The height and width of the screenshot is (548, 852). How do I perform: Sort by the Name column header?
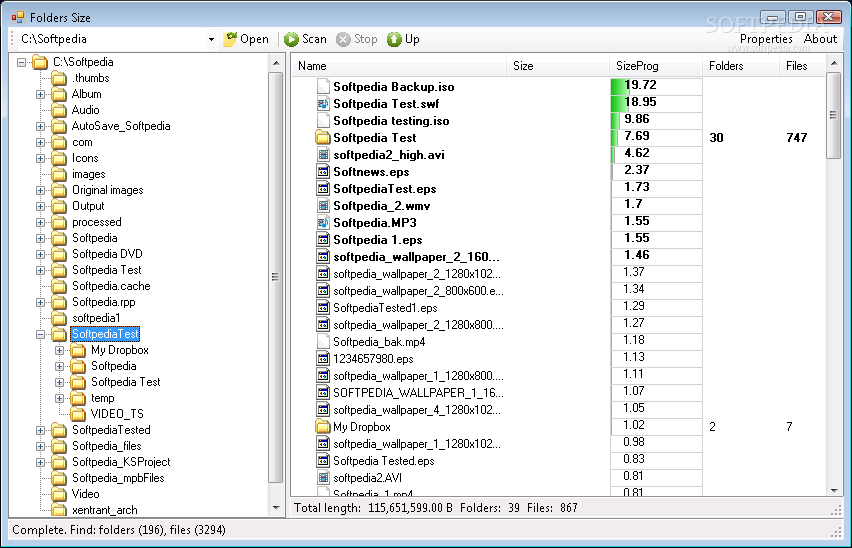[399, 66]
